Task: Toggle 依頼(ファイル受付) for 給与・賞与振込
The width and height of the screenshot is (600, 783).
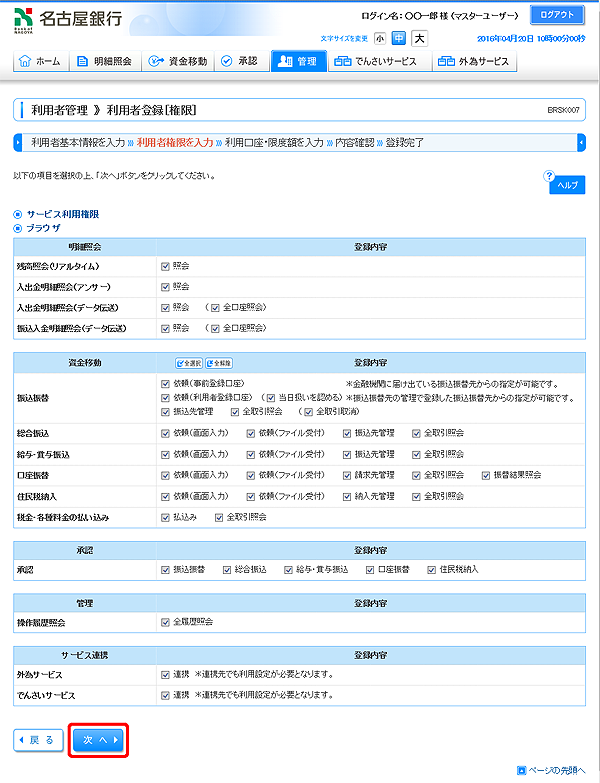Action: point(251,454)
